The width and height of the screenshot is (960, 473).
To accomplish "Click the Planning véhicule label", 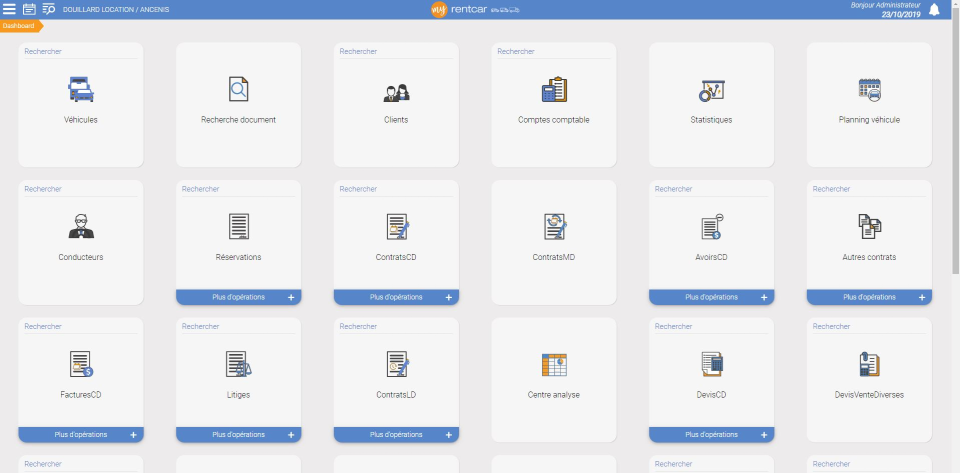I will [x=869, y=120].
